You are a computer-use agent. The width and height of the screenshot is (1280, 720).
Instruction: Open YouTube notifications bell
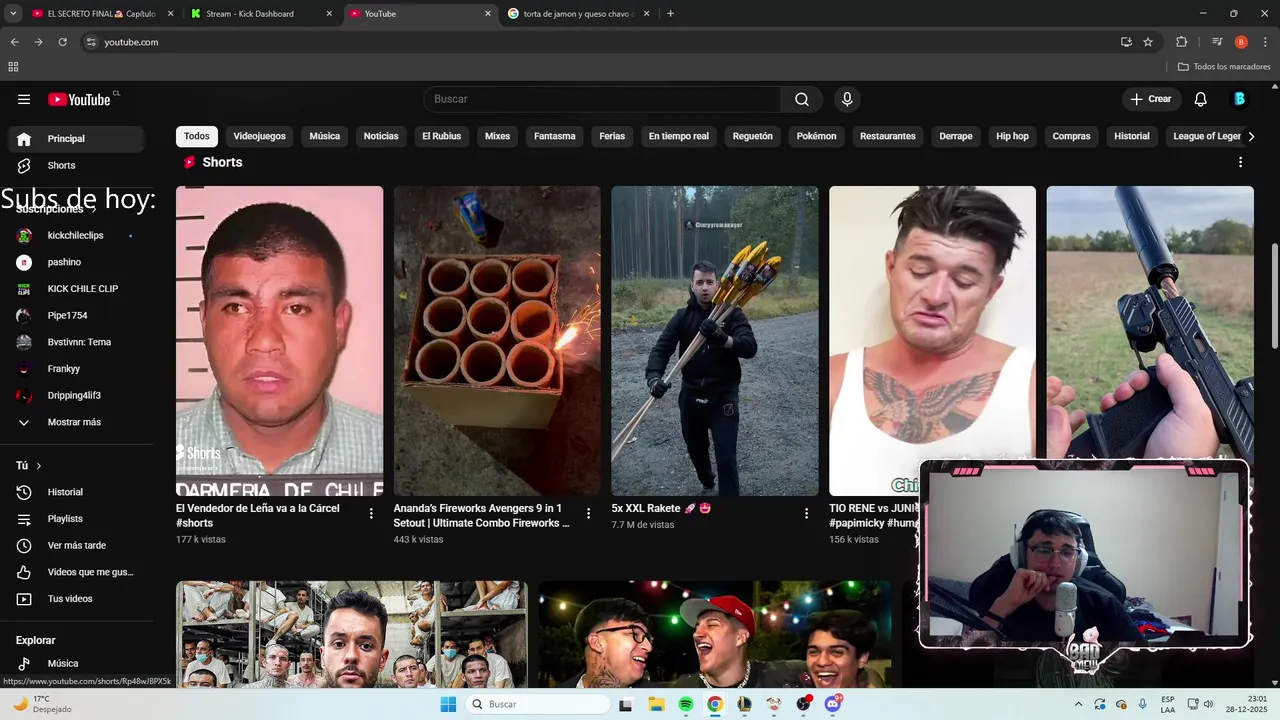[x=1201, y=99]
